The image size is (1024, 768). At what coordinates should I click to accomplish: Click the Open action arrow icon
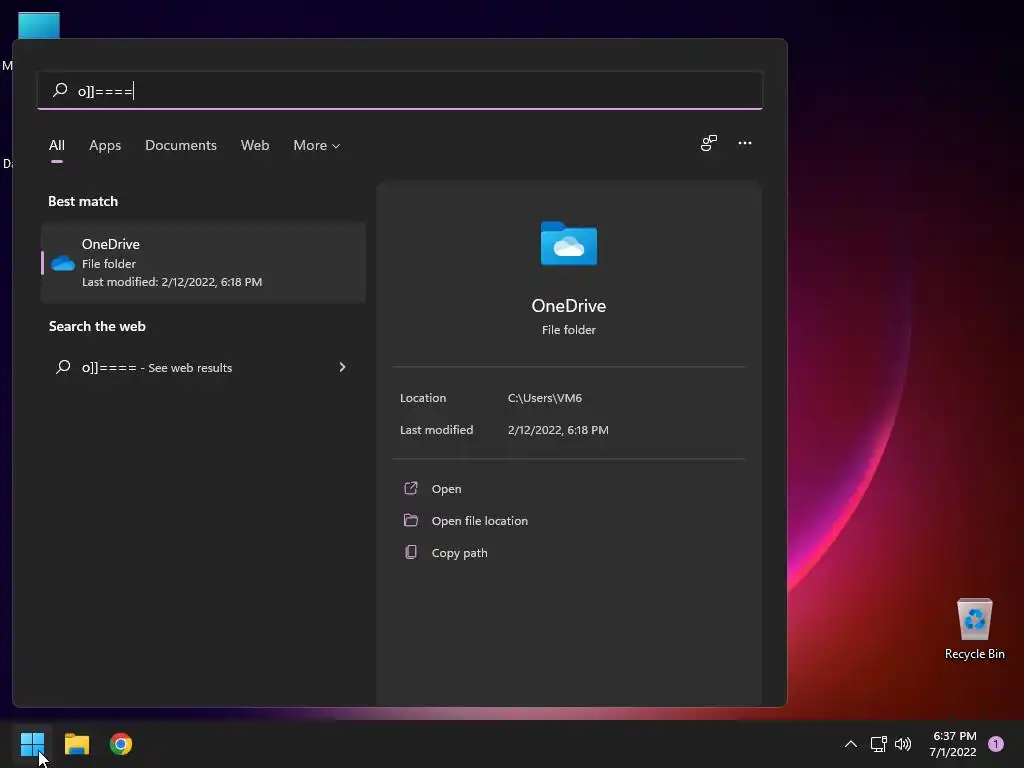pyautogui.click(x=411, y=488)
